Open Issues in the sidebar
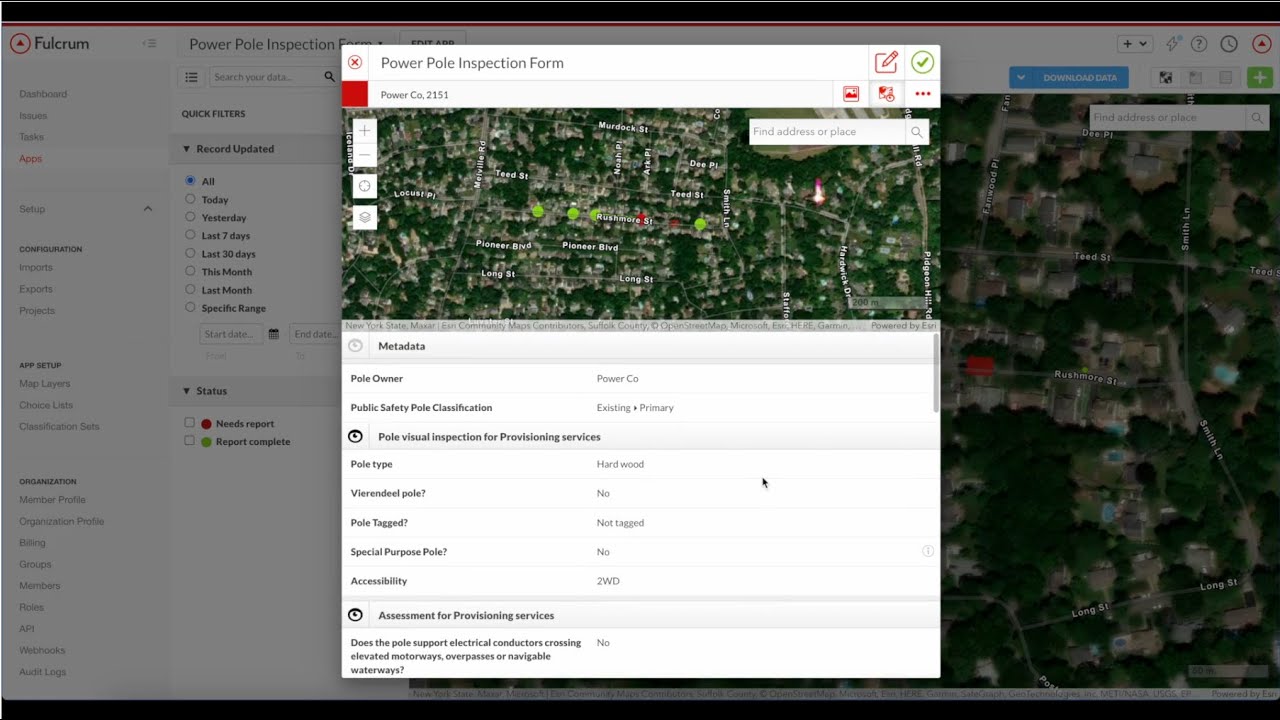The image size is (1280, 720). pos(33,116)
